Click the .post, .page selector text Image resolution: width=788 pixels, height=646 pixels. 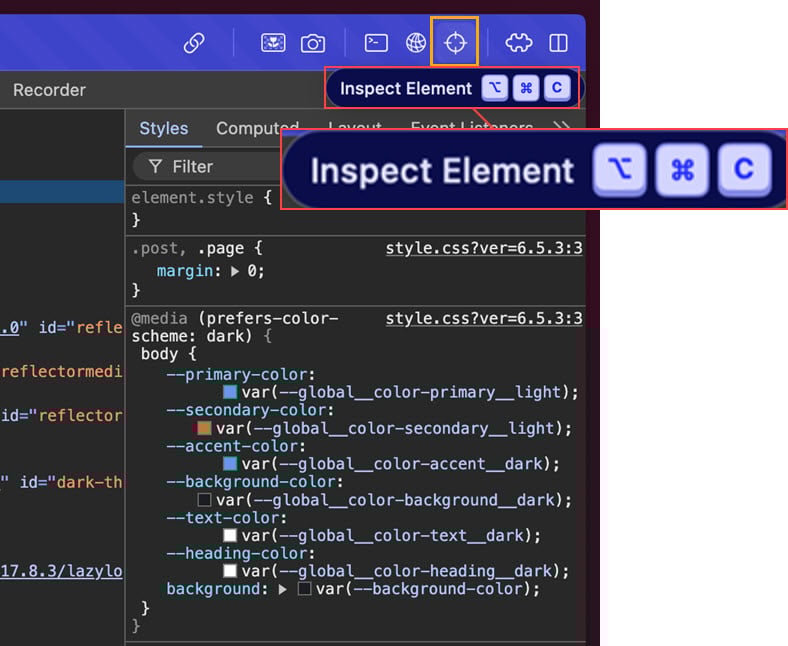(x=187, y=248)
